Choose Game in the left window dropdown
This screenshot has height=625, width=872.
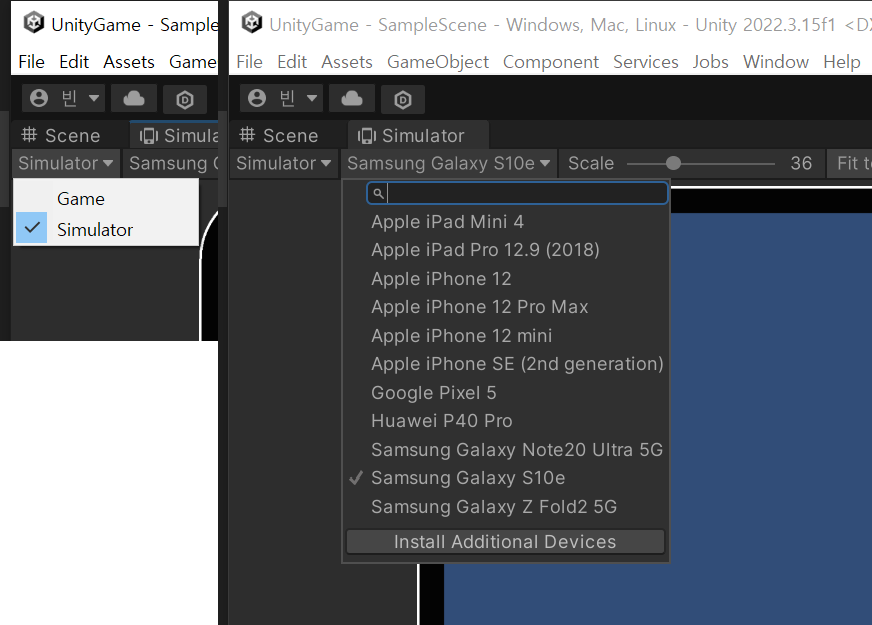[x=106, y=199]
